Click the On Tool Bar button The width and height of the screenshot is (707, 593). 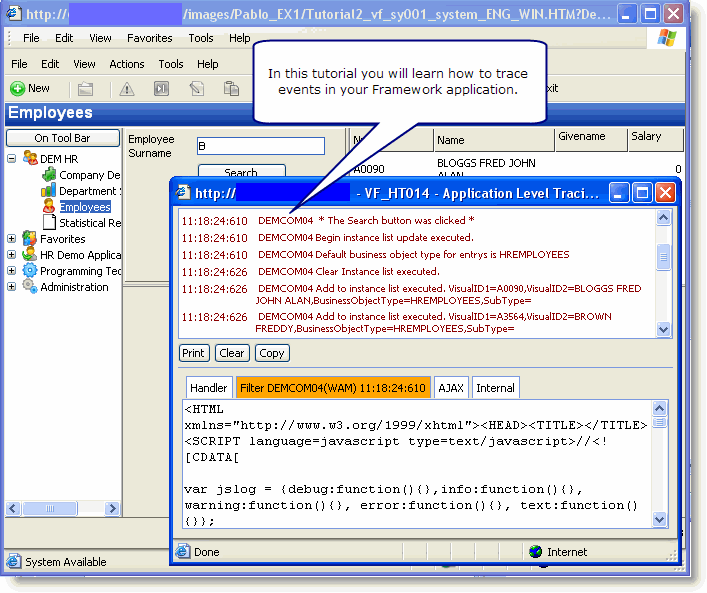coord(63,138)
